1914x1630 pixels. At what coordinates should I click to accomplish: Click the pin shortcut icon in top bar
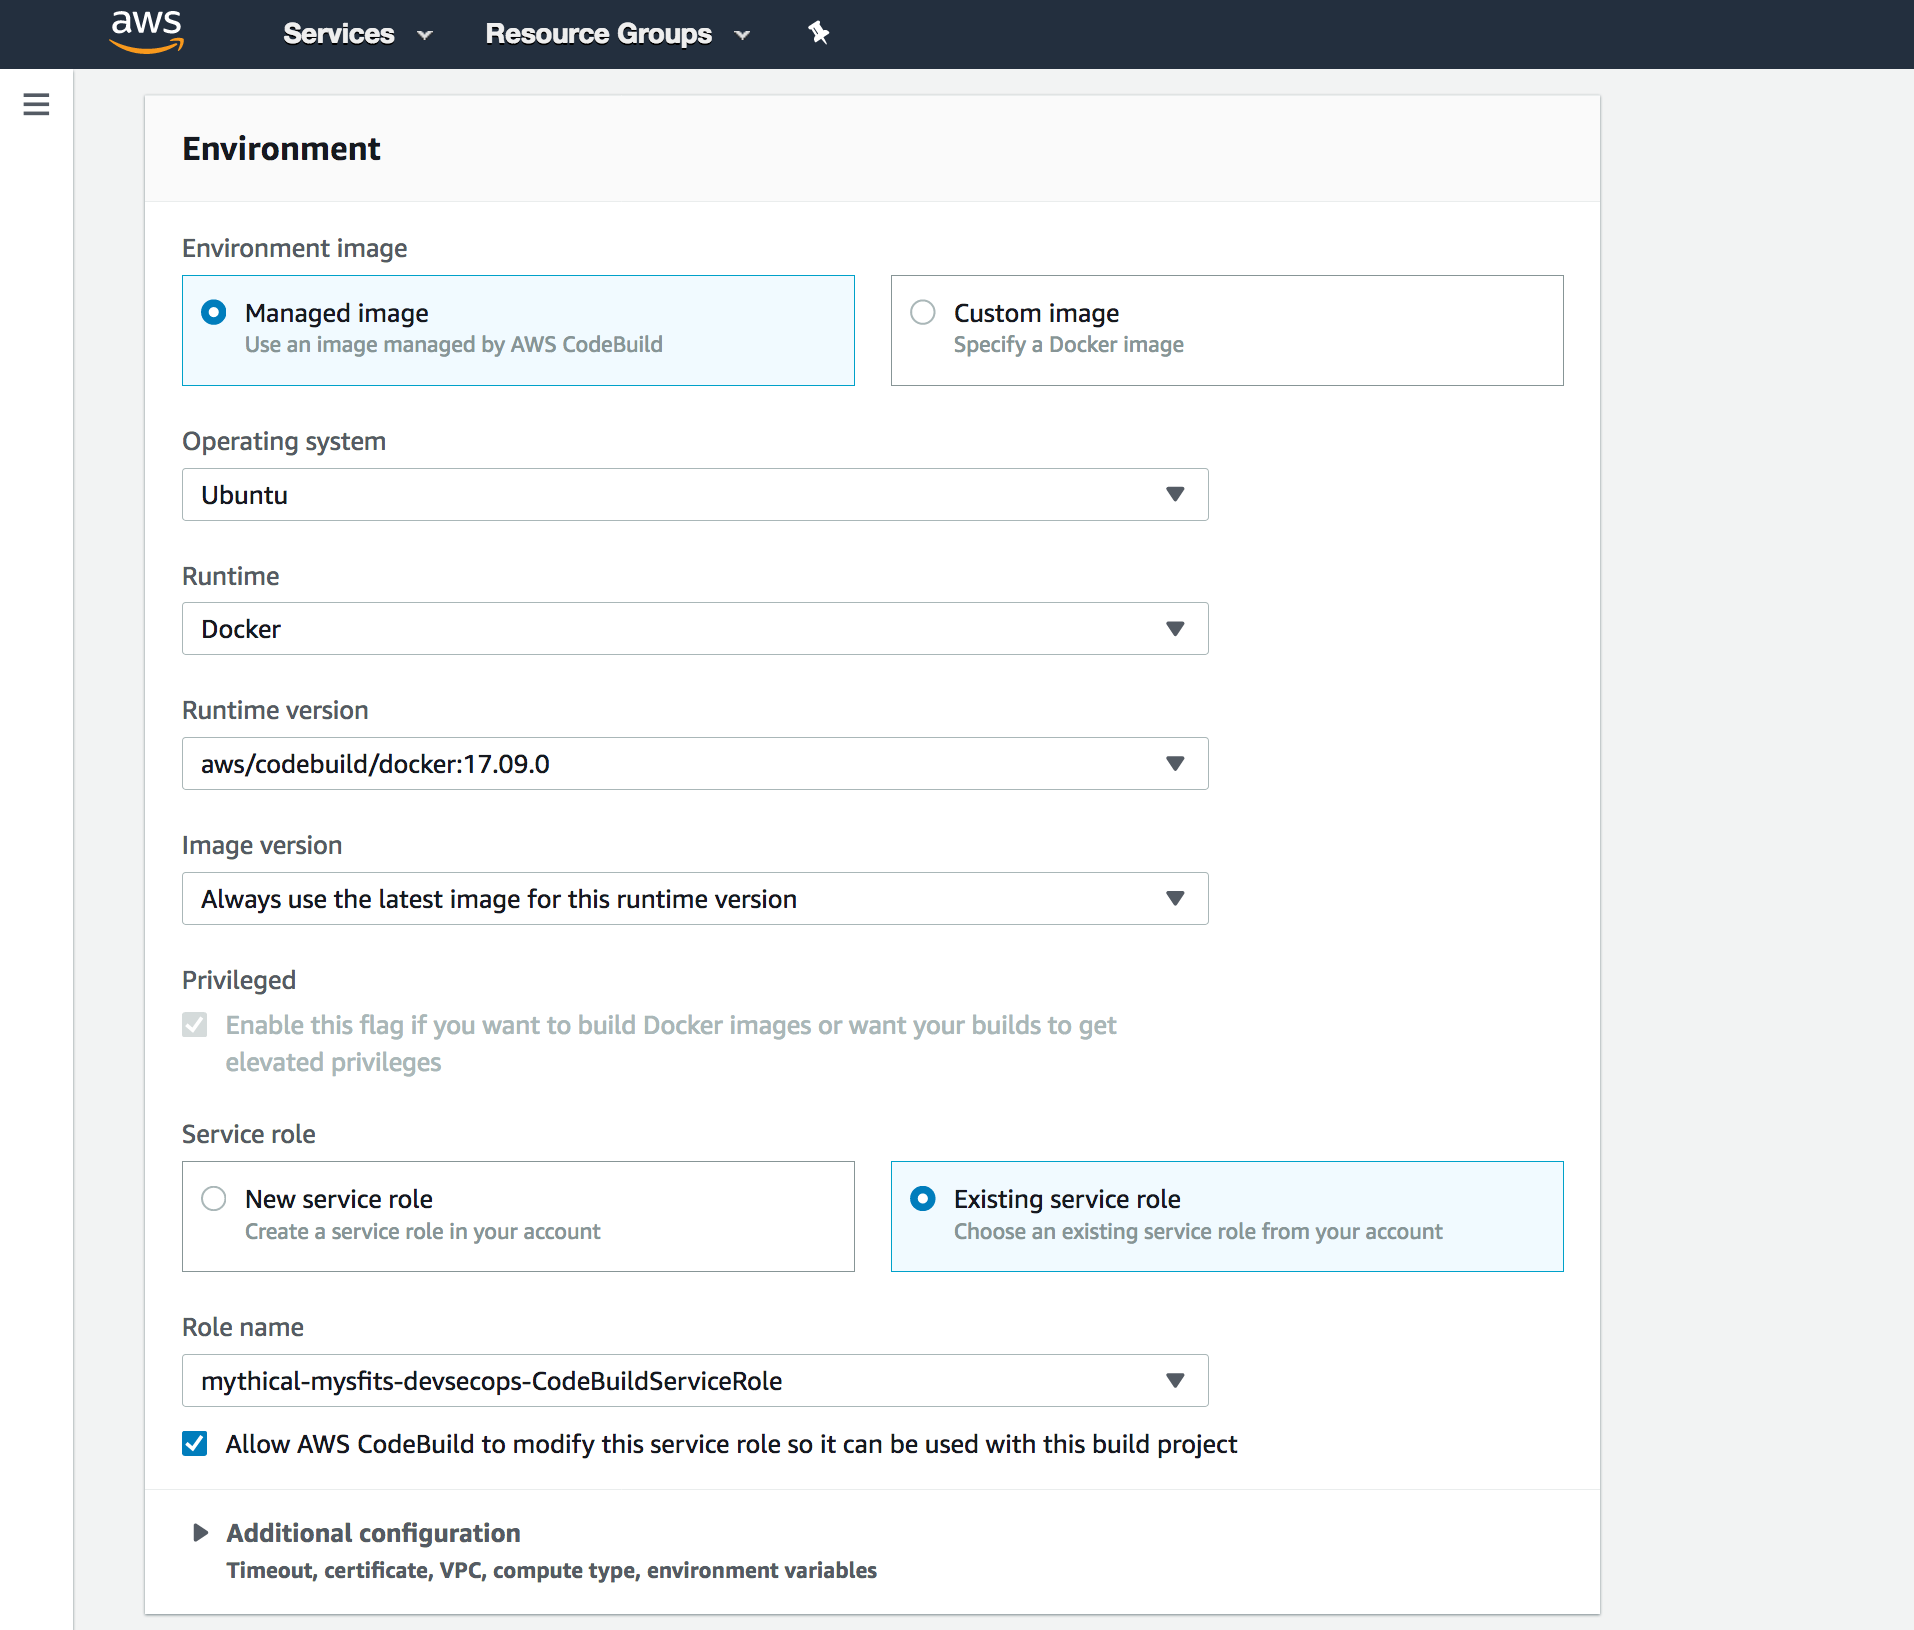pyautogui.click(x=819, y=33)
